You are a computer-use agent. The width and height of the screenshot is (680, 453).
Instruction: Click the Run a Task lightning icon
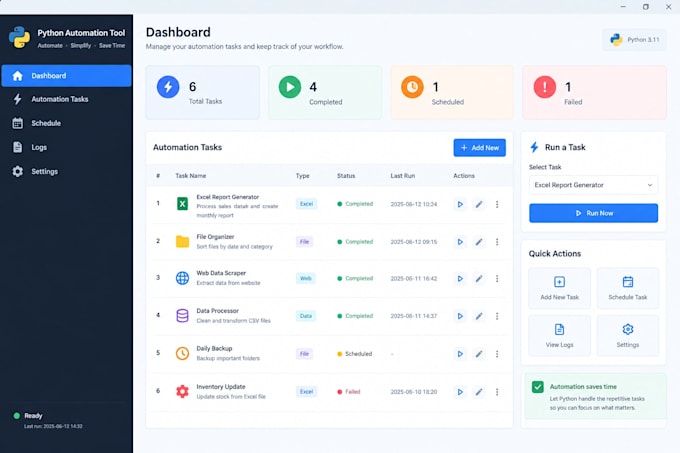point(534,147)
